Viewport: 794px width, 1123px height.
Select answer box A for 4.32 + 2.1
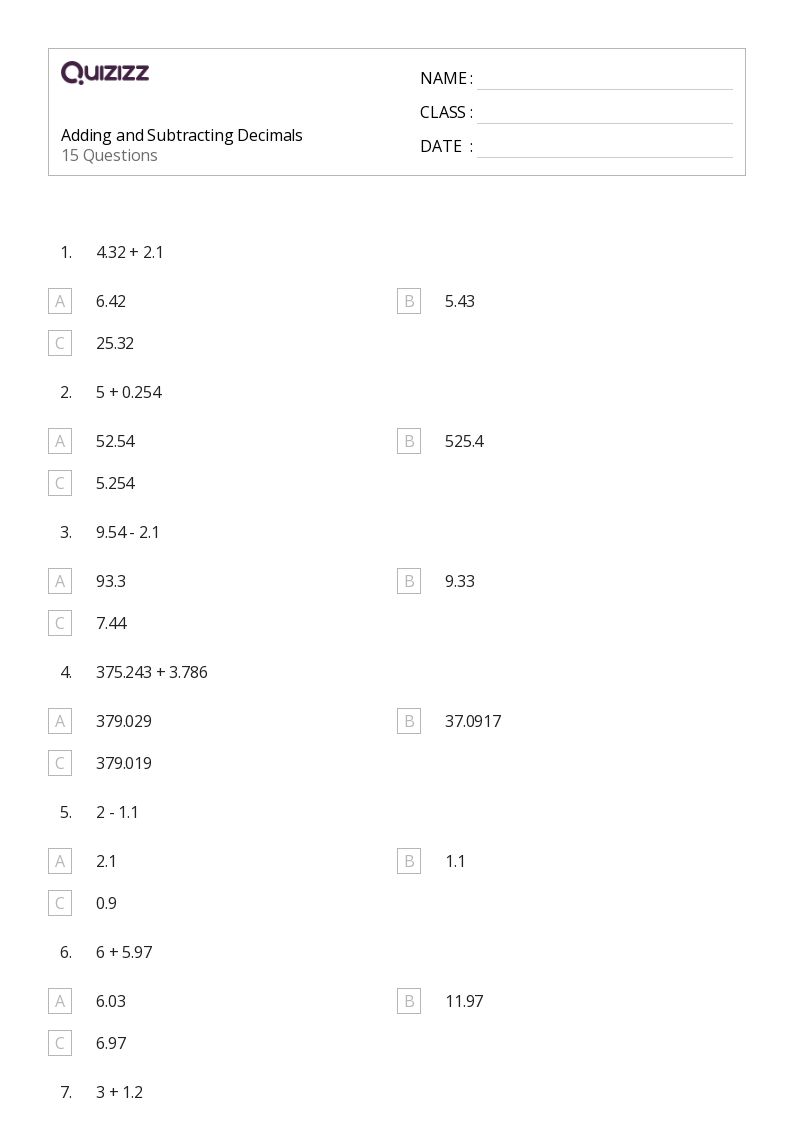60,302
